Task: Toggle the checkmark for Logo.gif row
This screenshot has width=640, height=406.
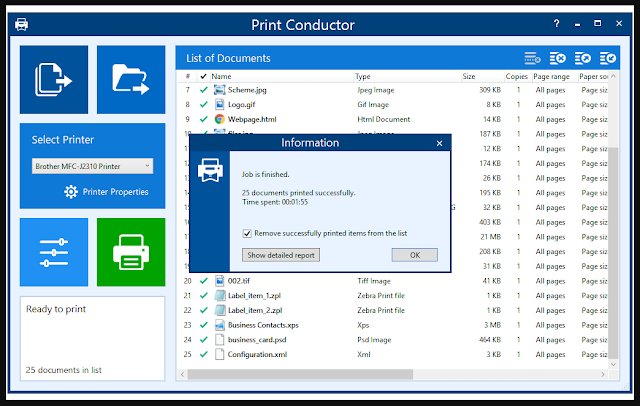Action: 204,104
